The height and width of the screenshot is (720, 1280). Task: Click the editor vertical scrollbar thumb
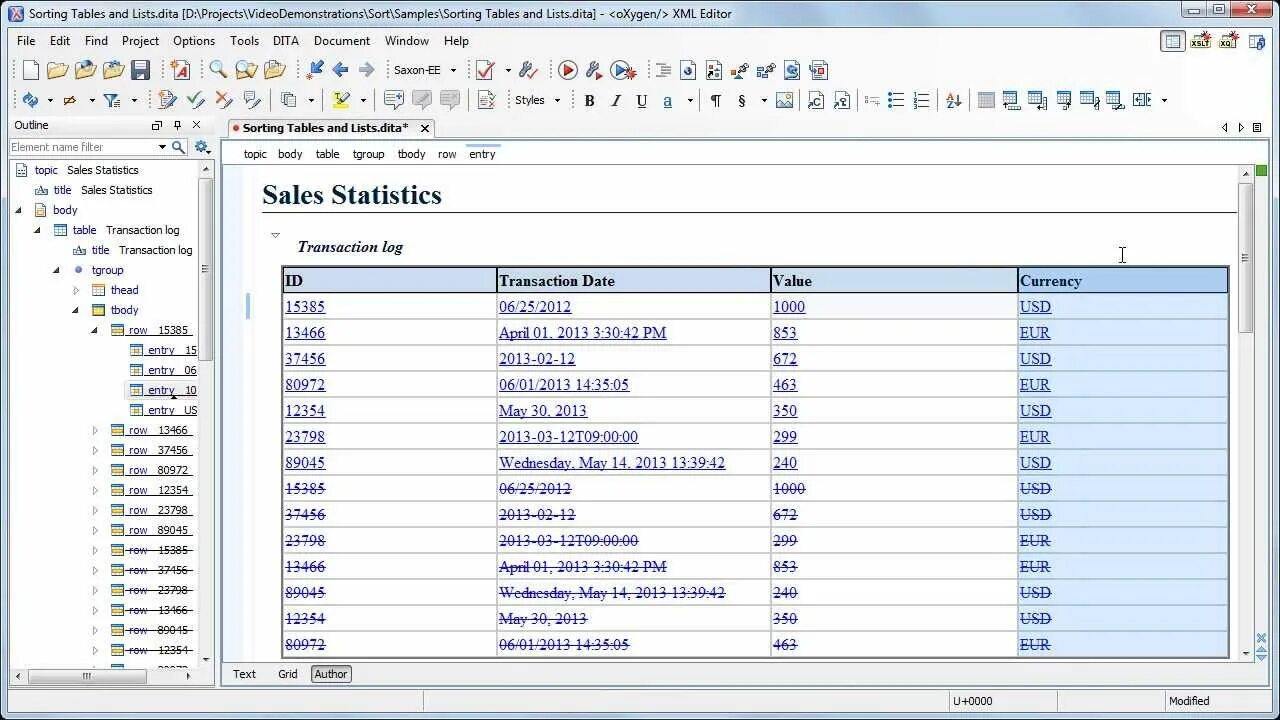tap(1245, 258)
